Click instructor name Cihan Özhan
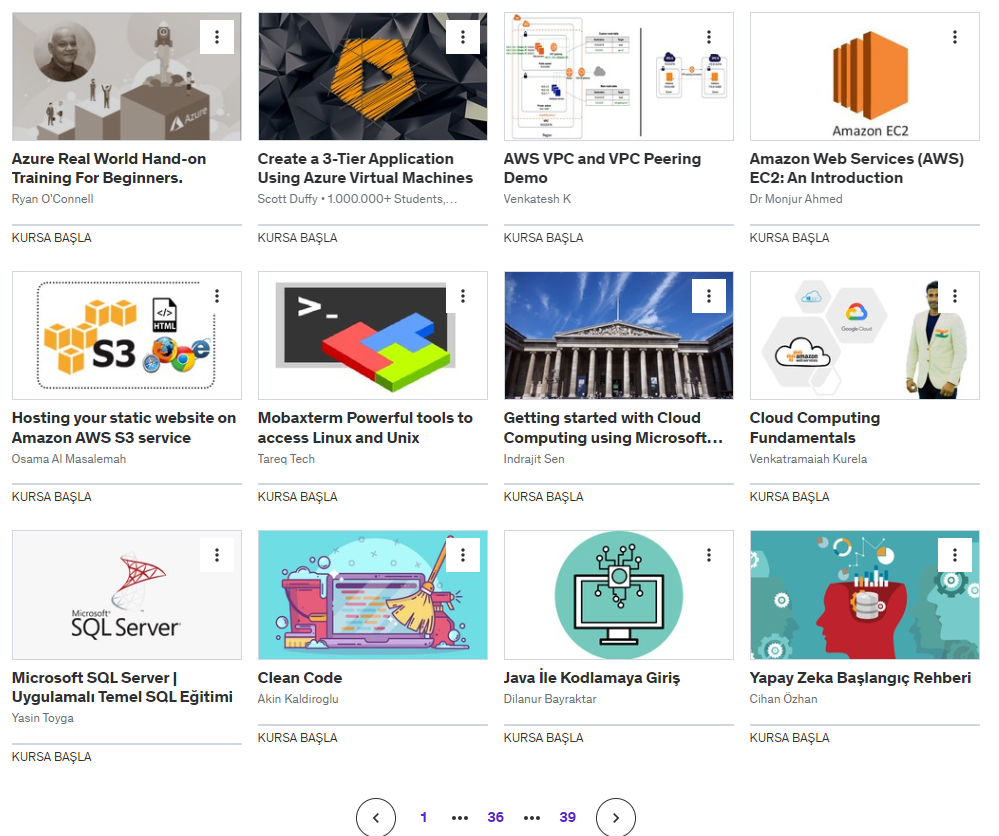The image size is (999, 836). (x=783, y=699)
